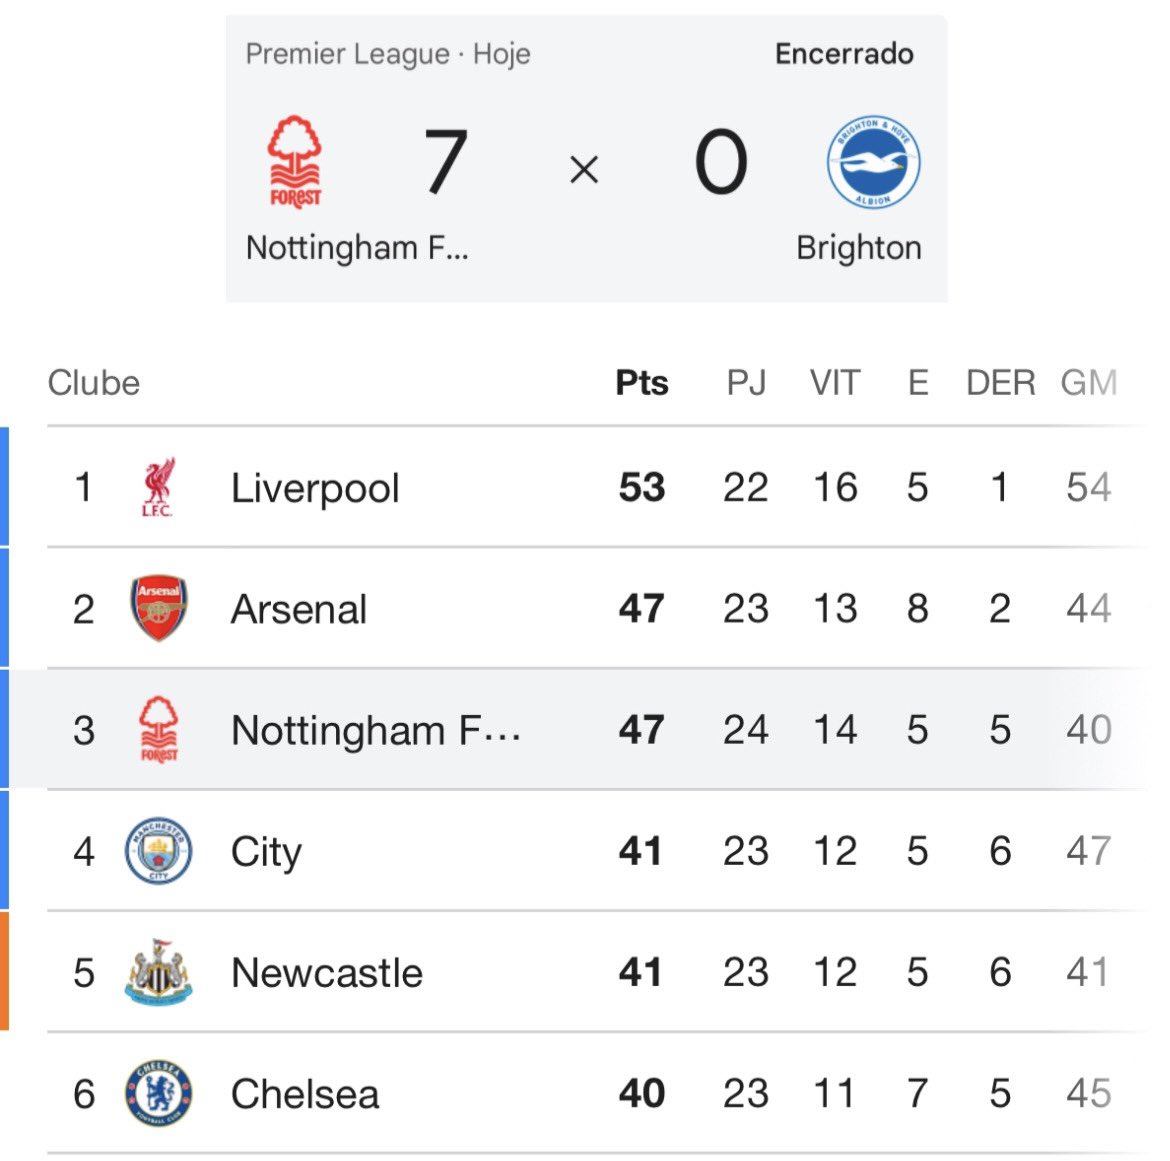Click the Arsenal club crest

(159, 608)
